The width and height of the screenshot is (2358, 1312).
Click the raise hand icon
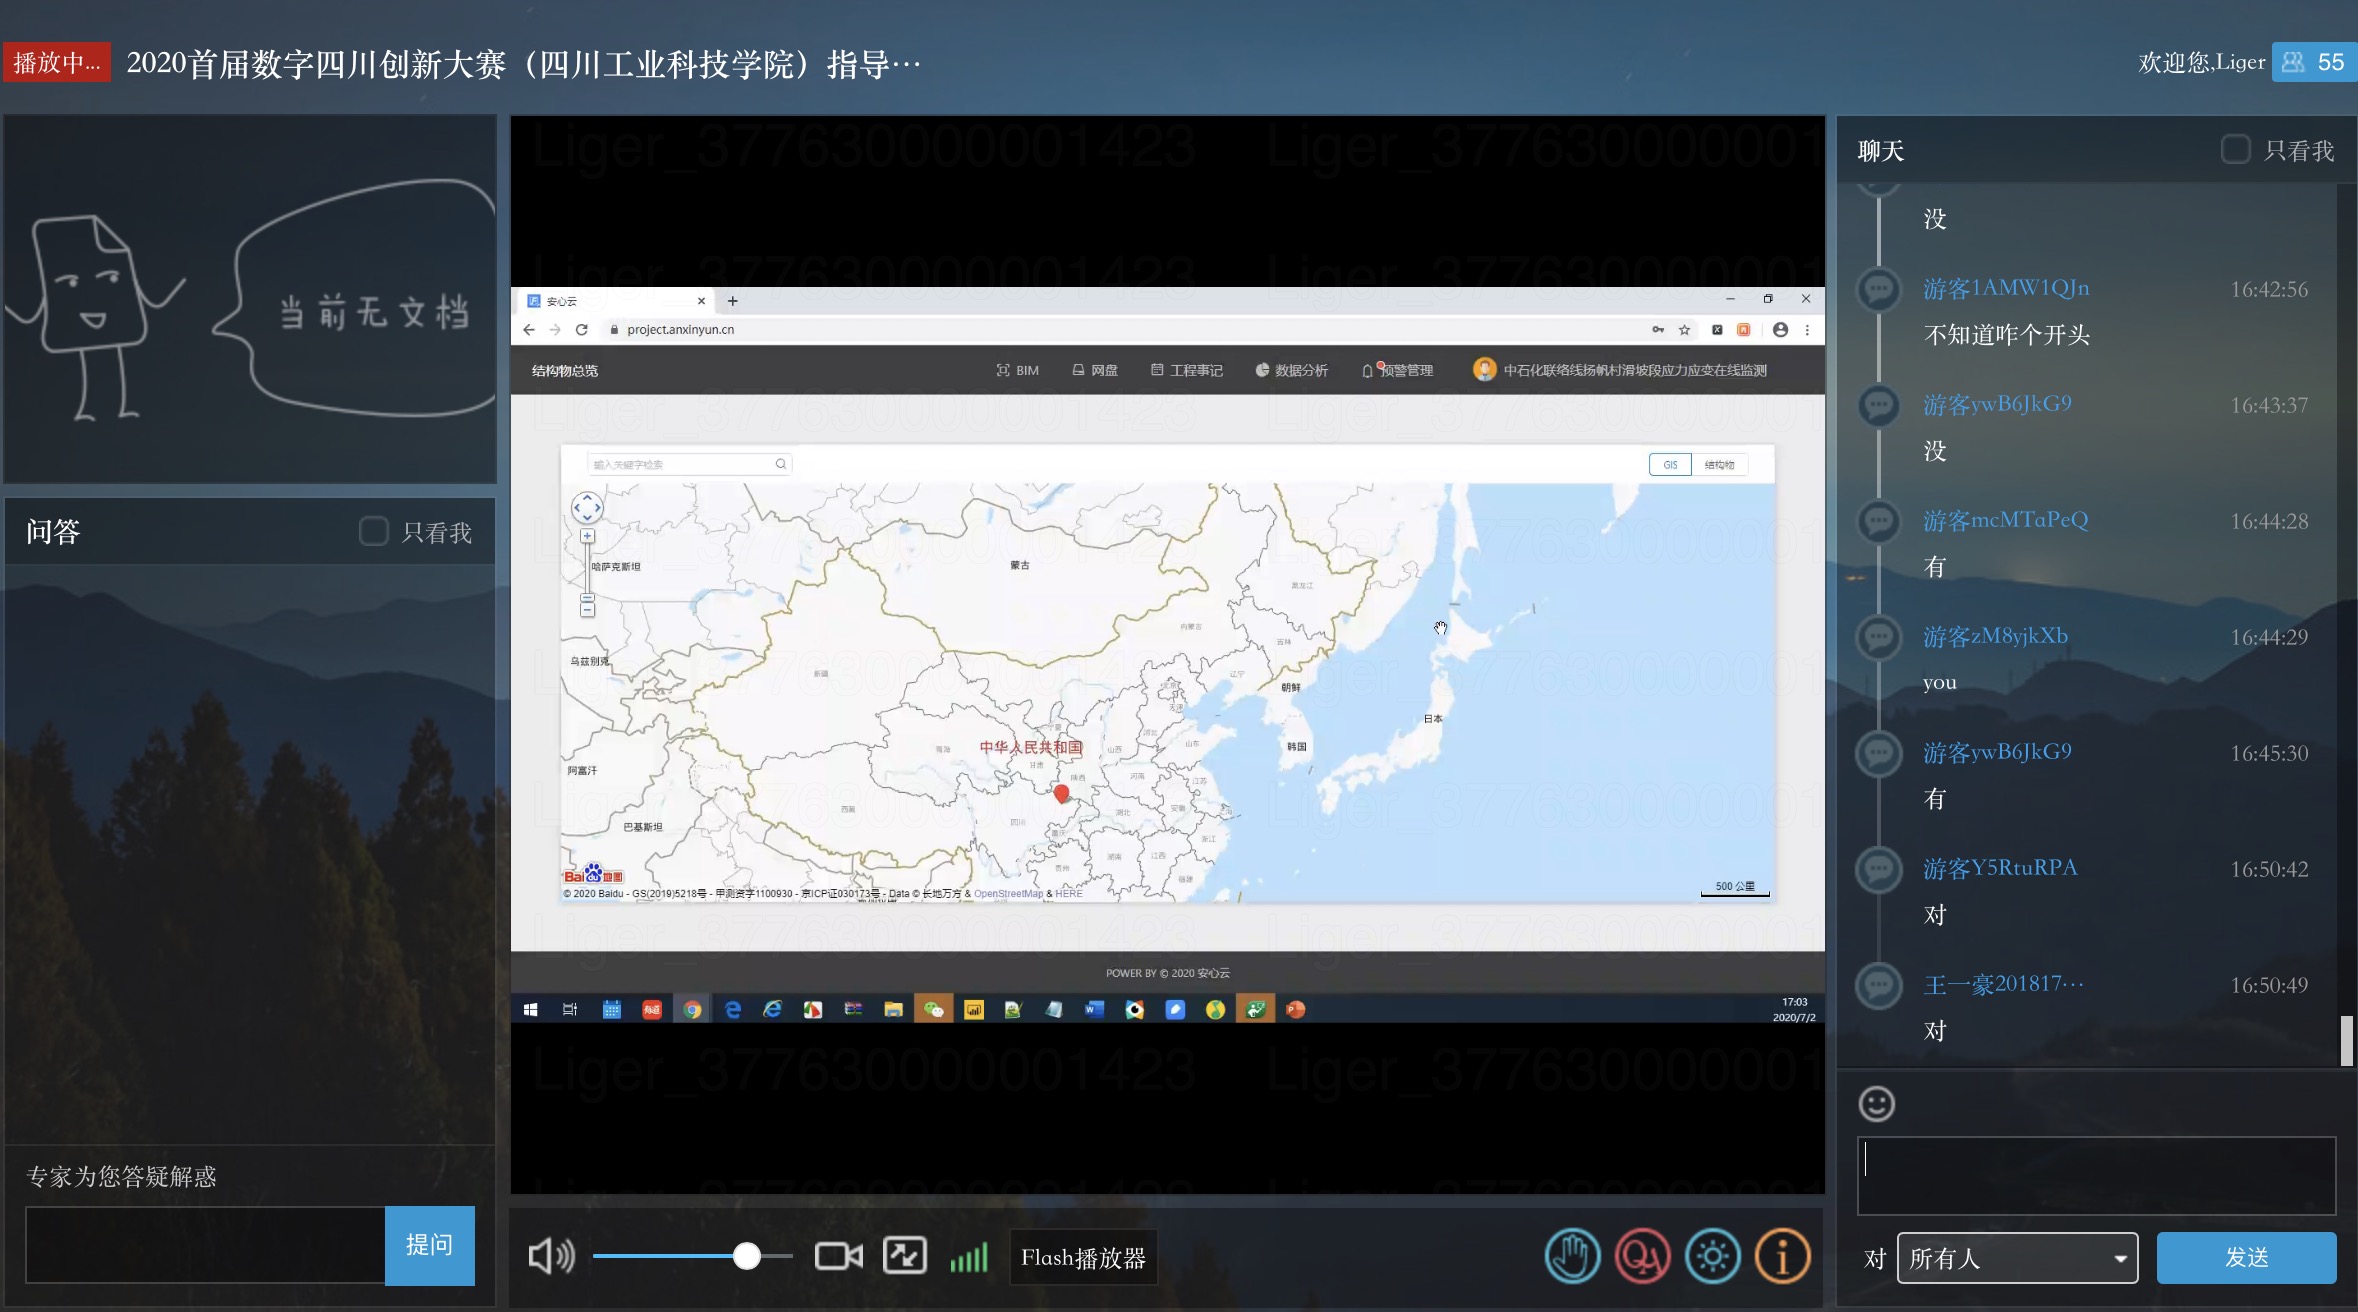pos(1572,1257)
